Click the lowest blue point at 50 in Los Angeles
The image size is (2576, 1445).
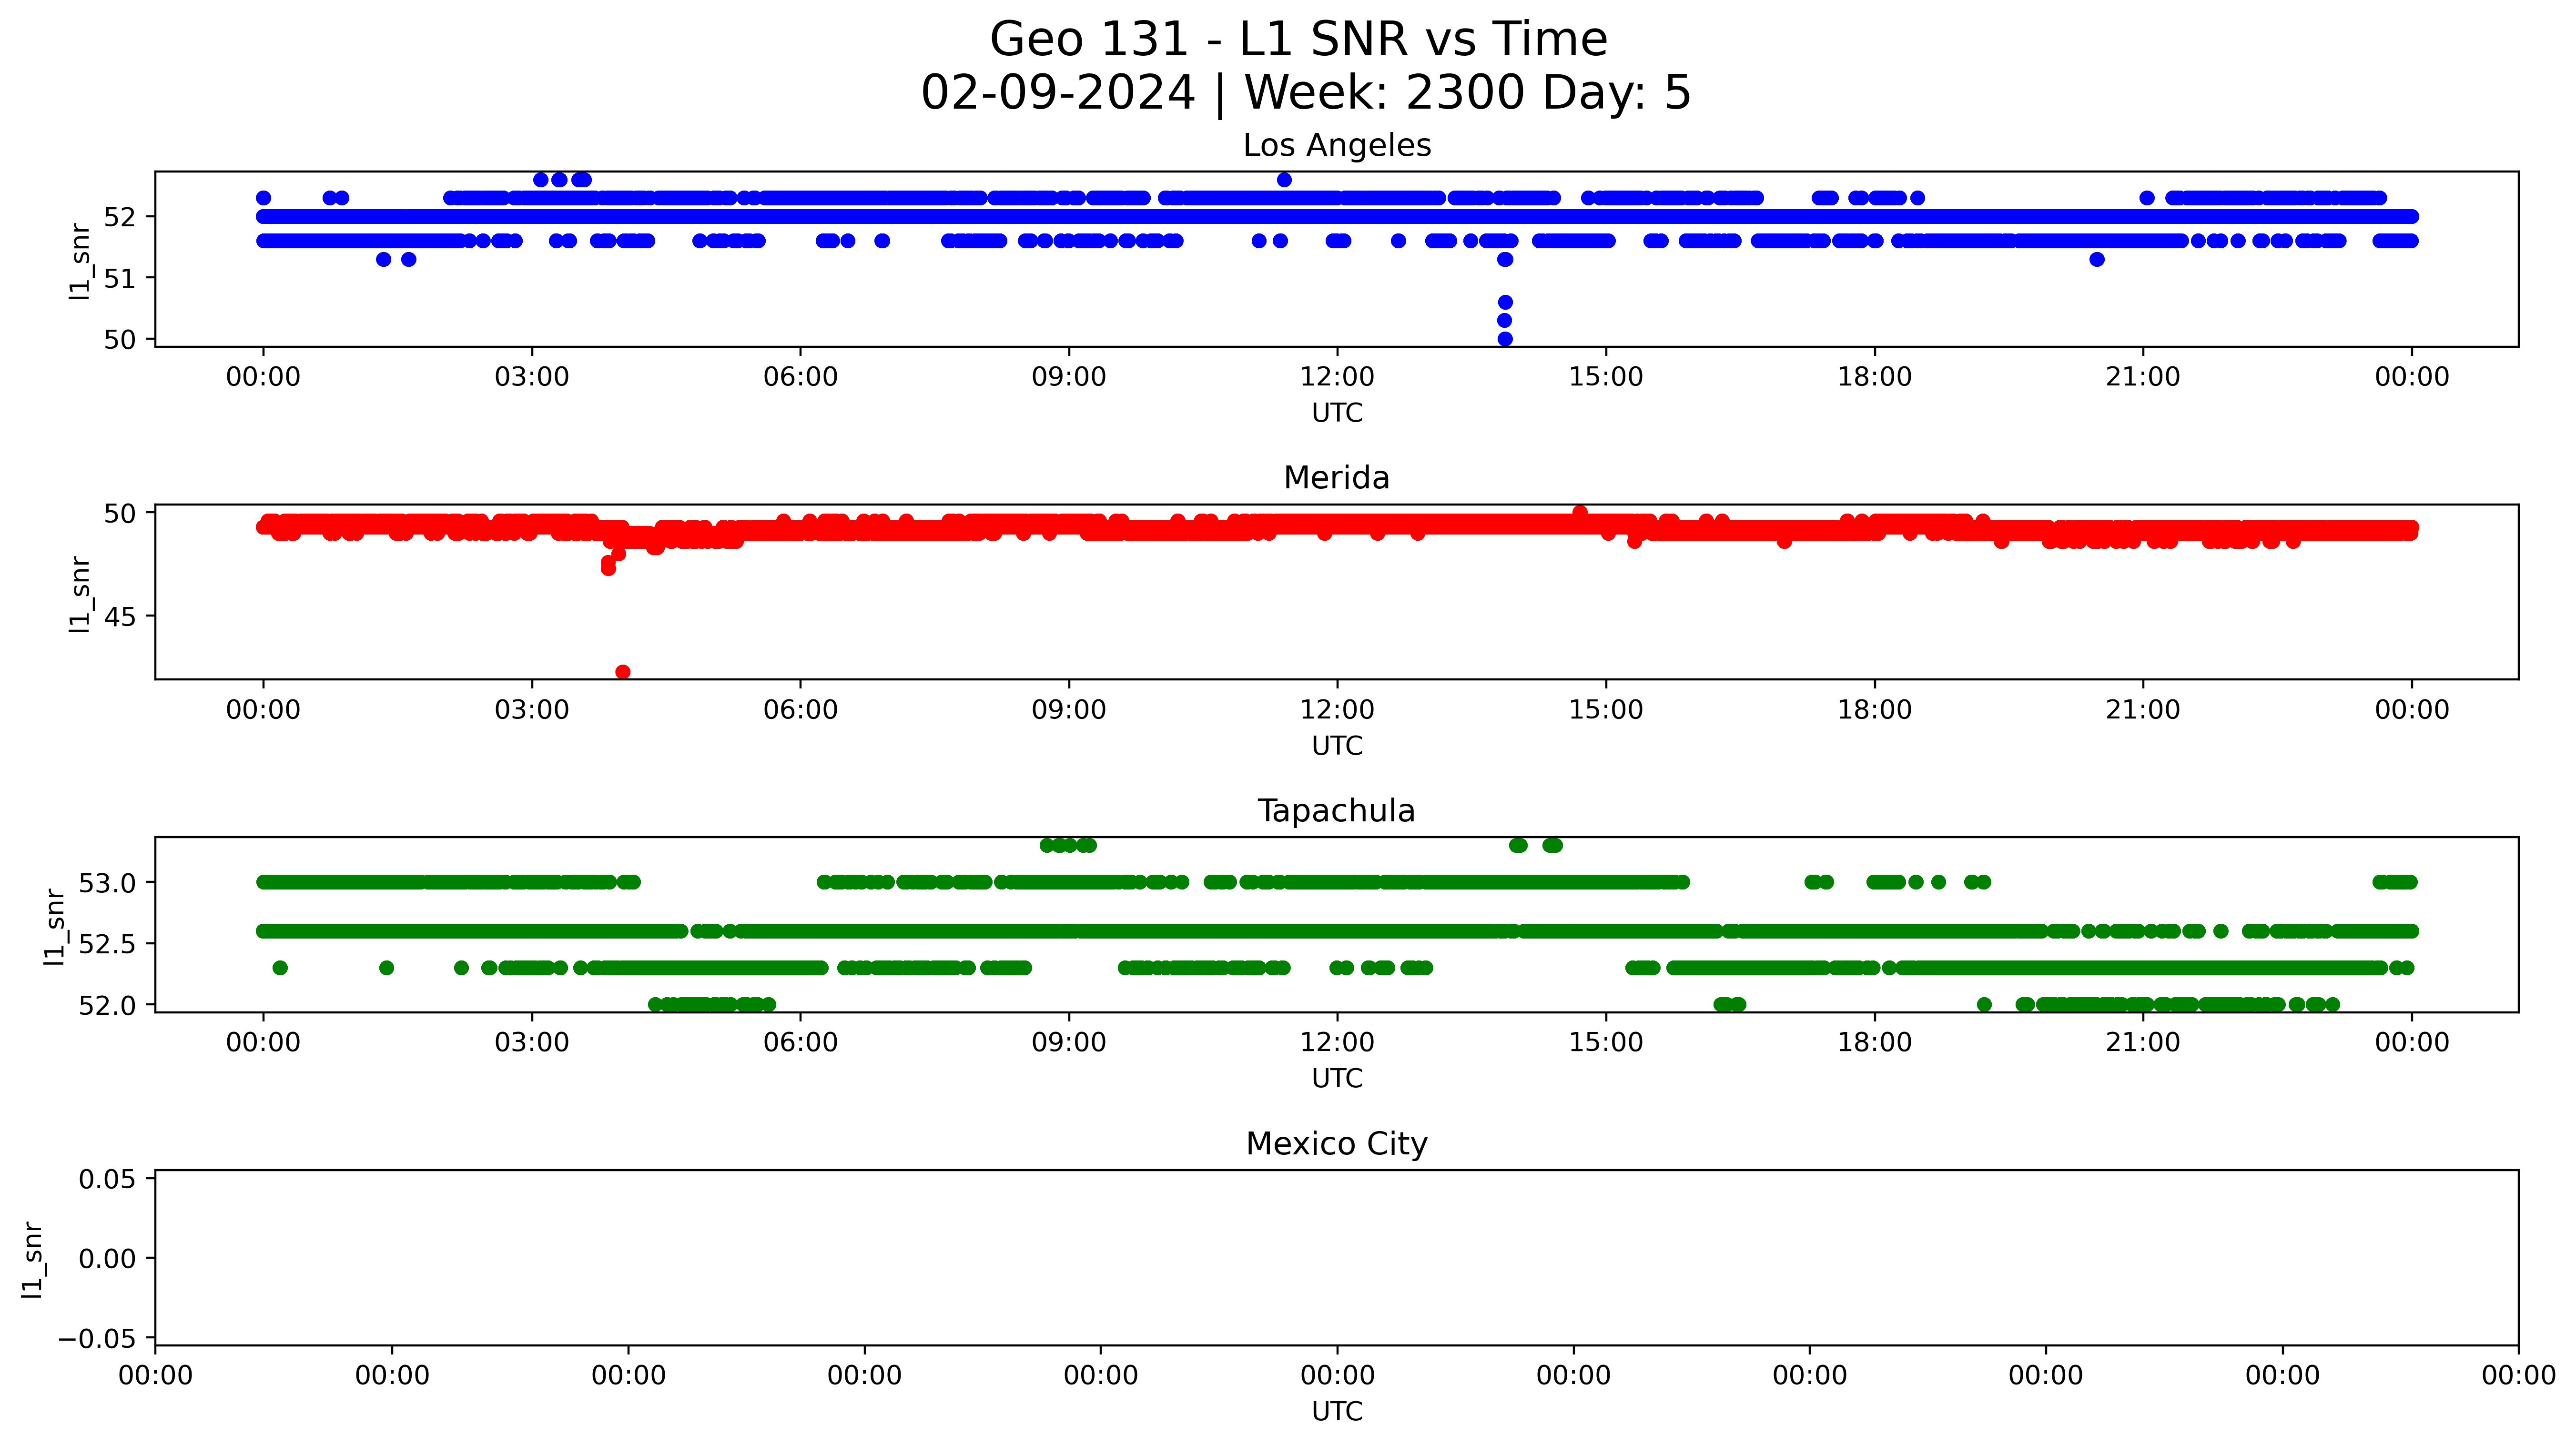(x=1505, y=339)
